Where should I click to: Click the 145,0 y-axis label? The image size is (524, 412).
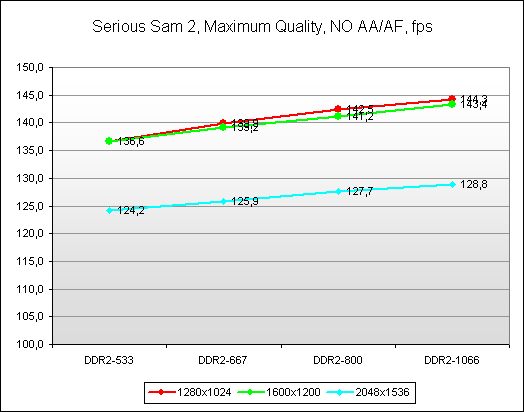[30, 95]
